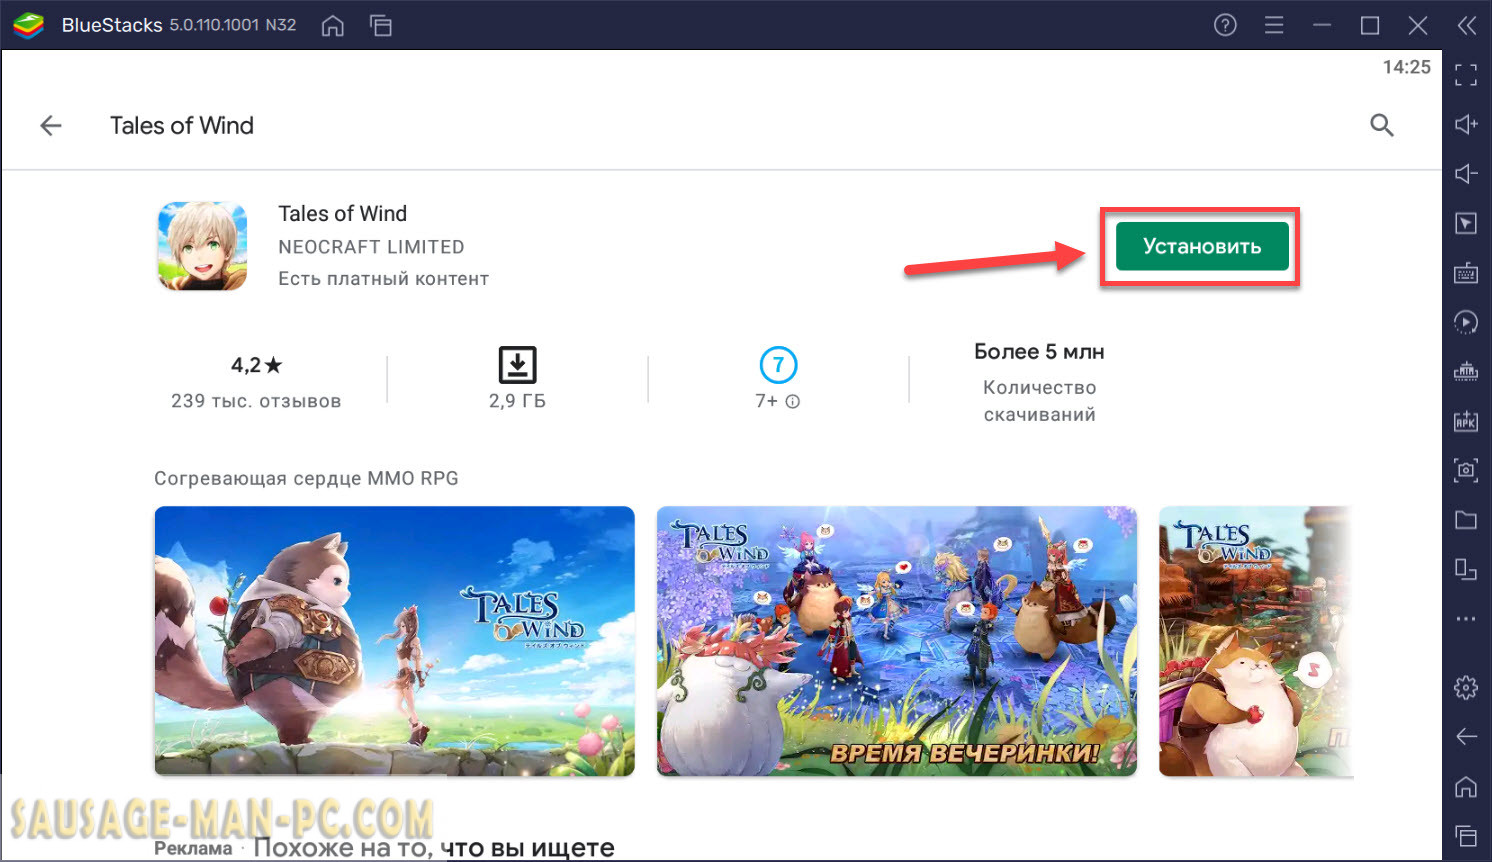1492x862 pixels.
Task: Maximize the BlueStacks window
Action: click(x=1370, y=25)
